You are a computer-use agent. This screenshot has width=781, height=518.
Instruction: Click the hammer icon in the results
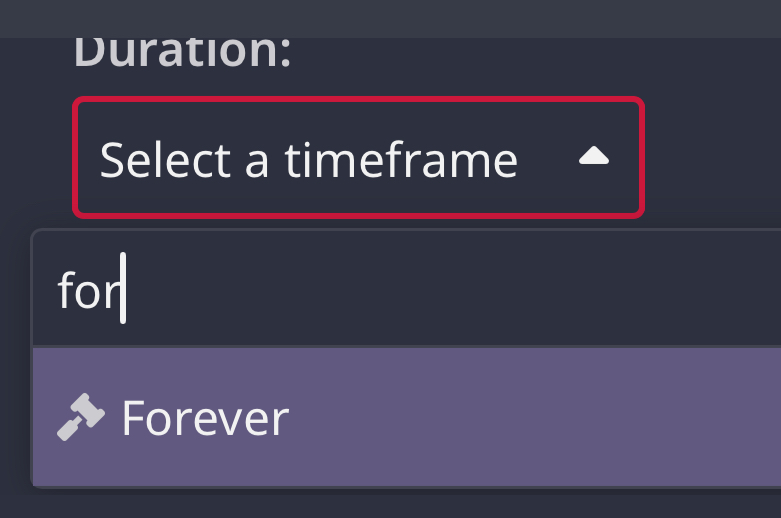[80, 418]
